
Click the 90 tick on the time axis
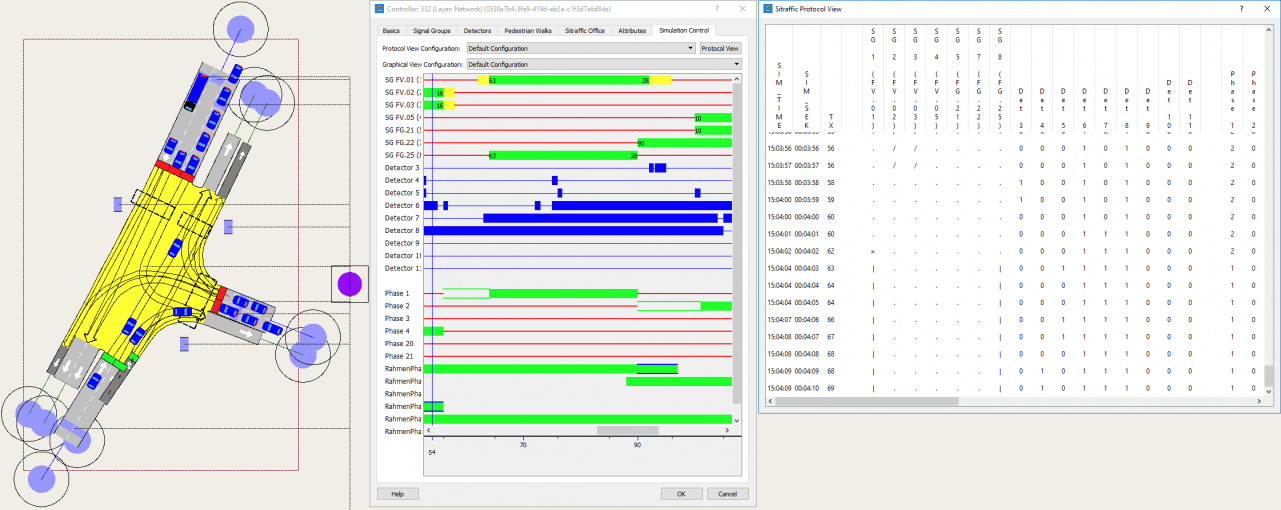pos(637,444)
